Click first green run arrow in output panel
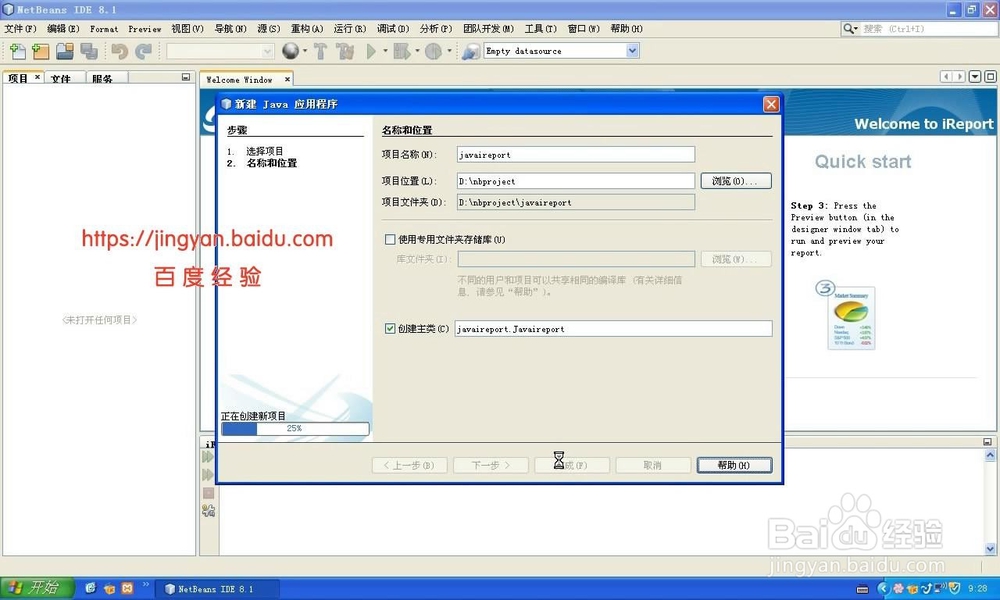This screenshot has height=600, width=1000. (208, 457)
